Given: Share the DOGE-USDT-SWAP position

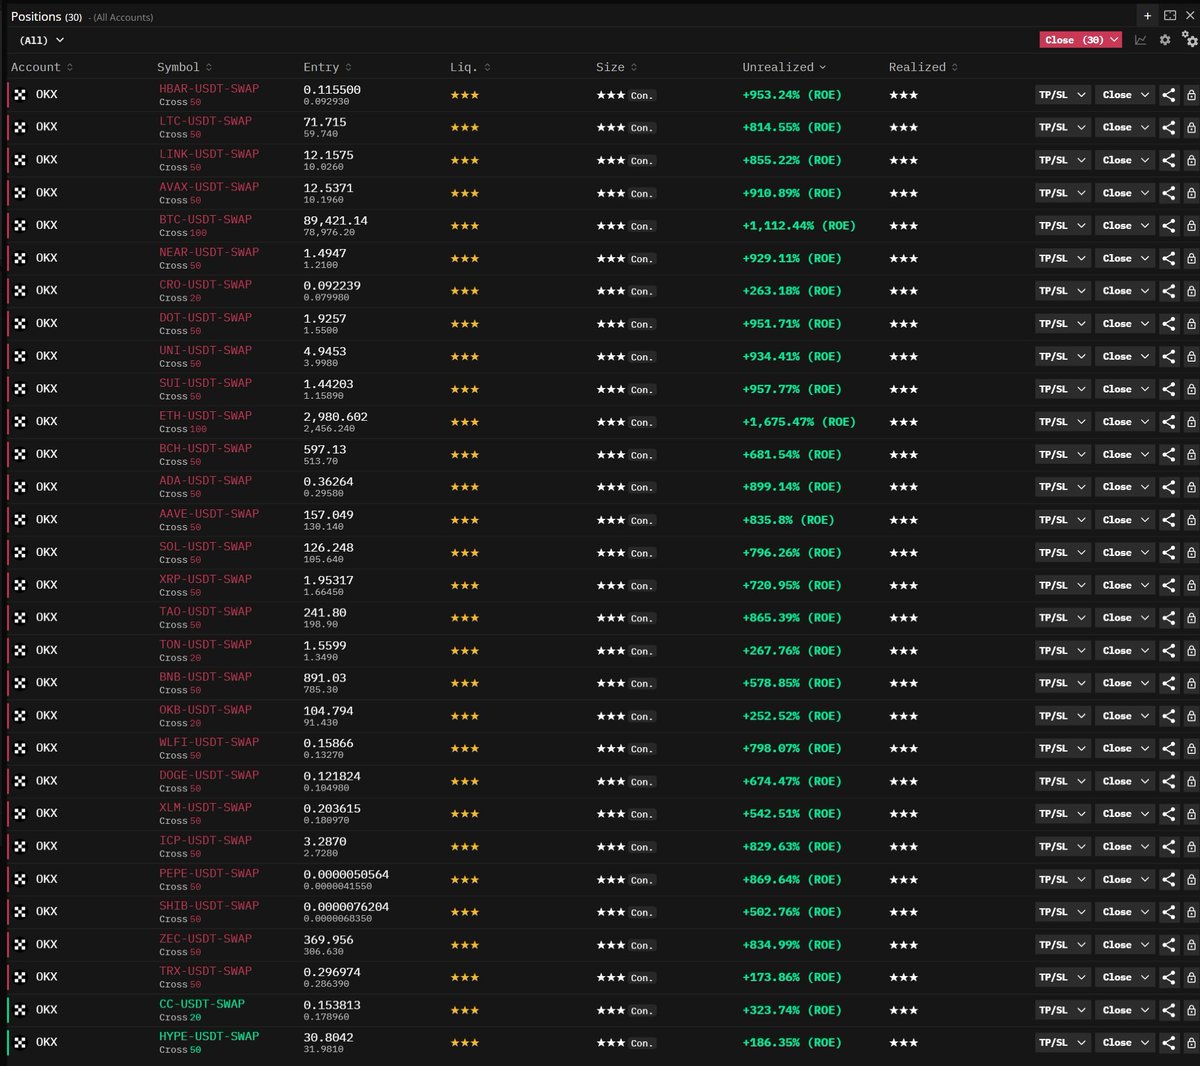Looking at the screenshot, I should pos(1168,781).
